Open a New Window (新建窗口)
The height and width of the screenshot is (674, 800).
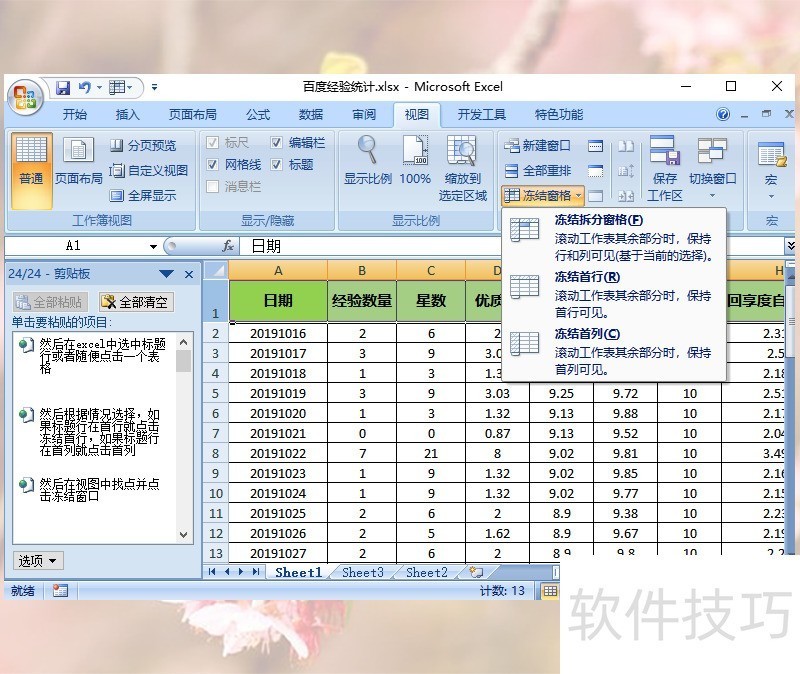(x=537, y=145)
